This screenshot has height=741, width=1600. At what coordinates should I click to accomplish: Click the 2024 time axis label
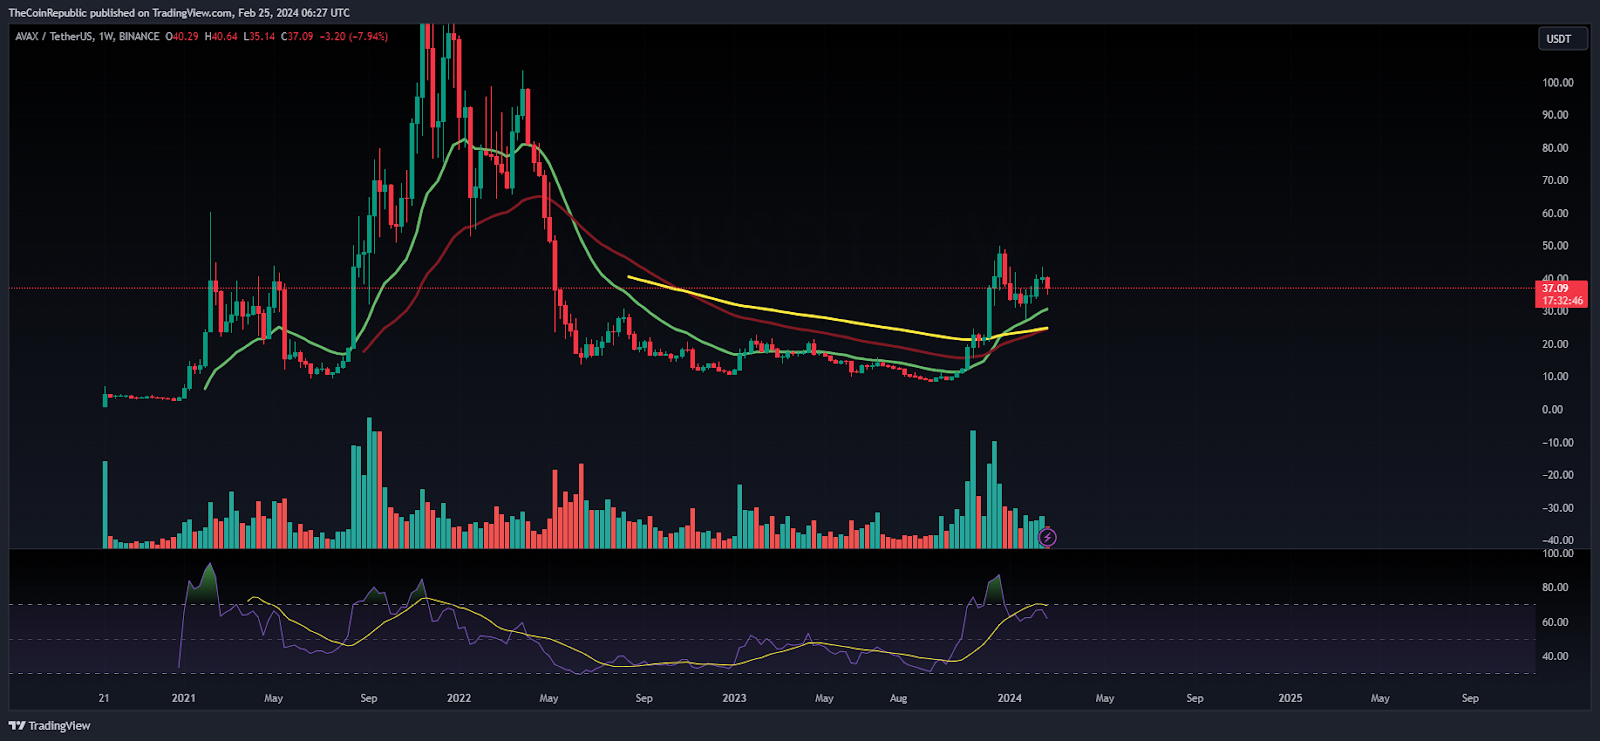pyautogui.click(x=1010, y=698)
